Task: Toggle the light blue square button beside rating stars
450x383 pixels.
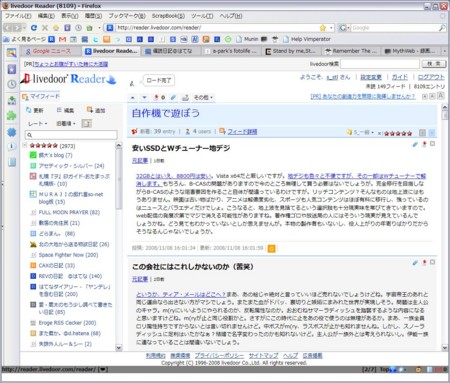Action: pyautogui.click(x=432, y=133)
